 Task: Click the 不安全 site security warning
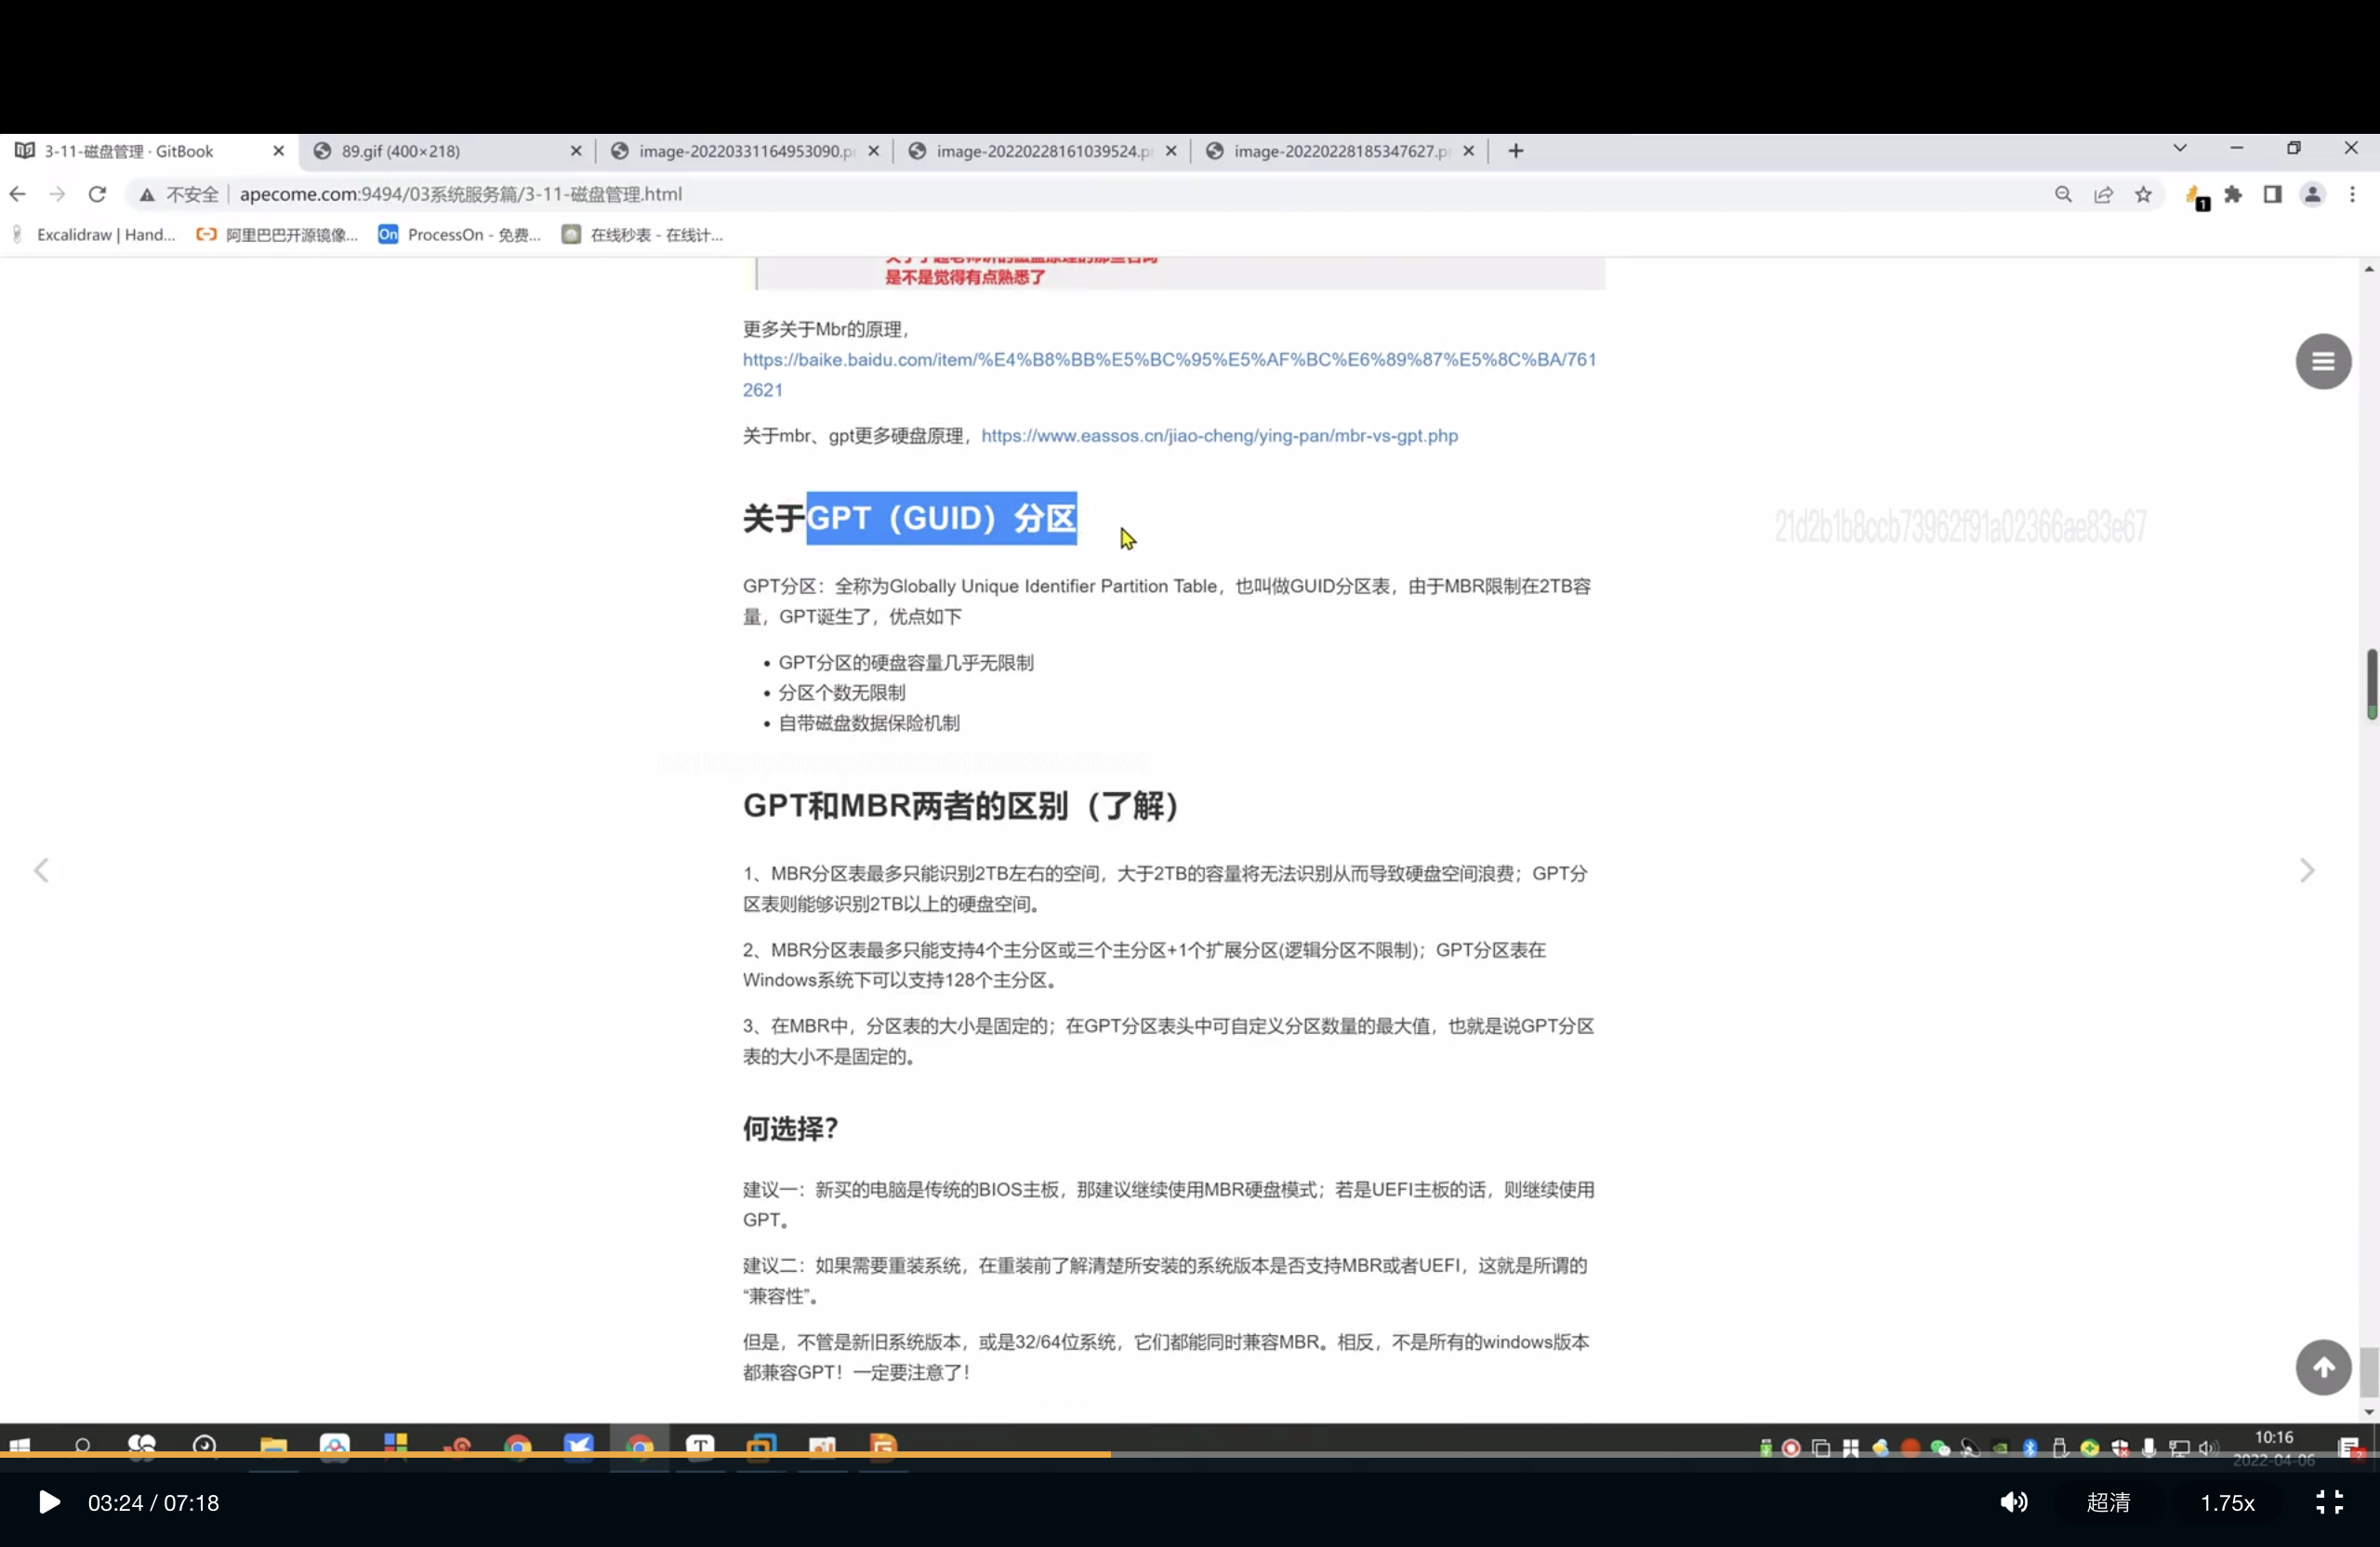[179, 194]
